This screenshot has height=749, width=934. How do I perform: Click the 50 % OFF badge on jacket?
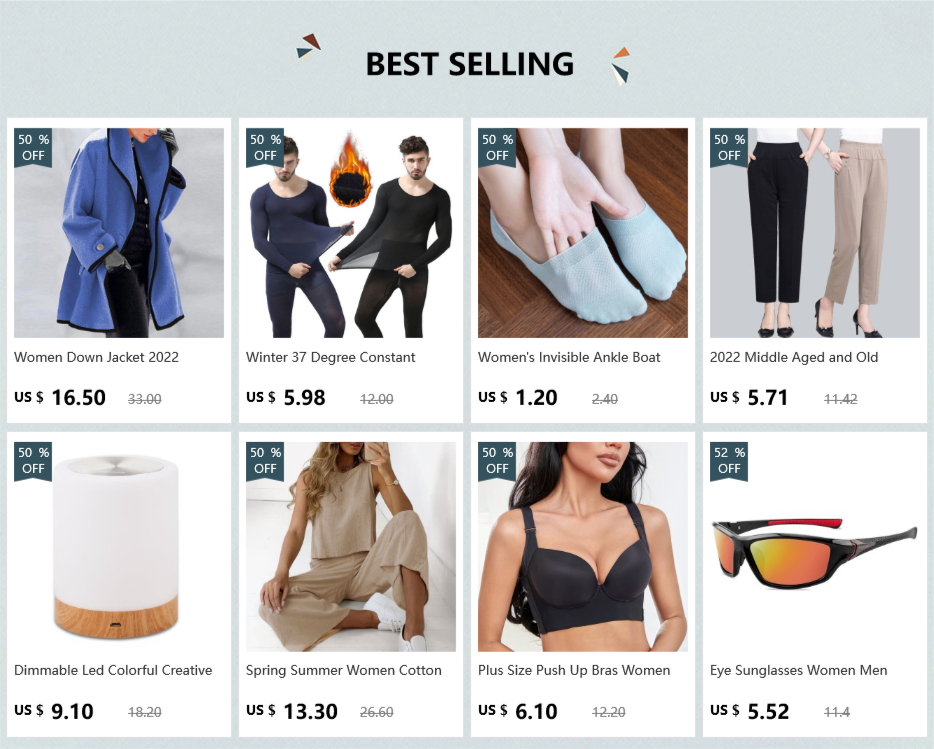tap(33, 147)
